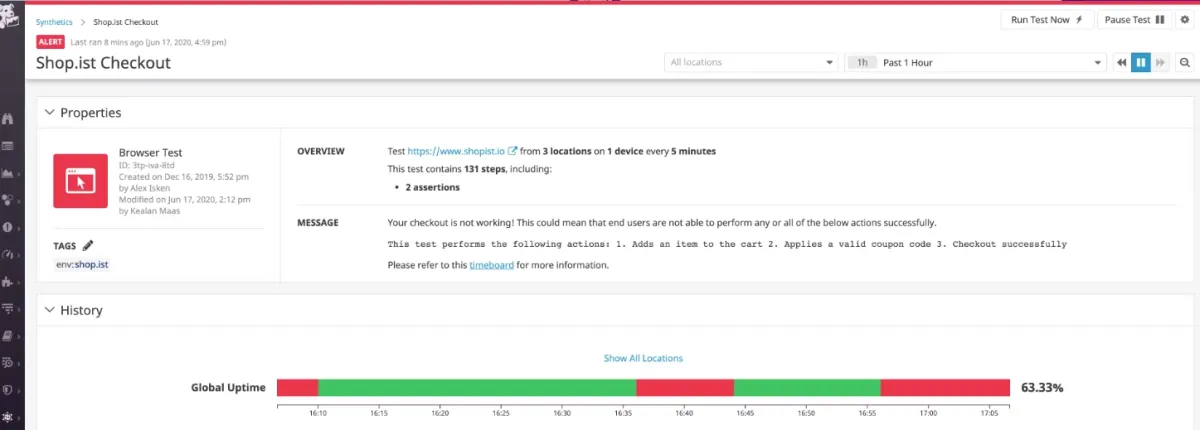This screenshot has height=430, width=1200.
Task: Click the external link icon beside shopist.io
Action: (x=513, y=151)
